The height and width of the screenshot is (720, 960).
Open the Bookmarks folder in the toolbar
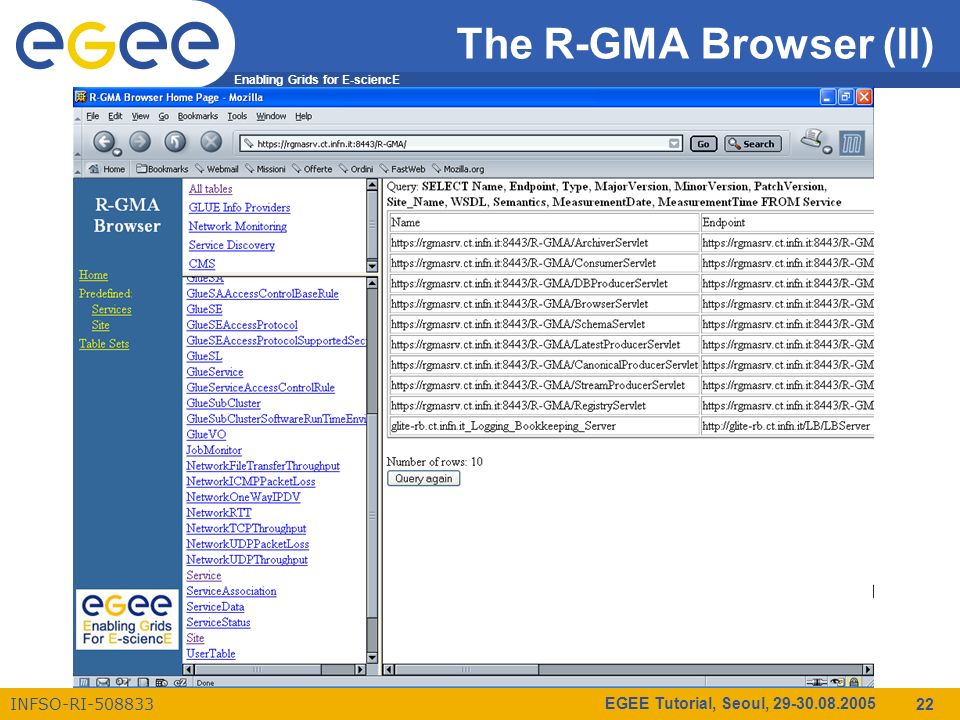click(x=162, y=169)
